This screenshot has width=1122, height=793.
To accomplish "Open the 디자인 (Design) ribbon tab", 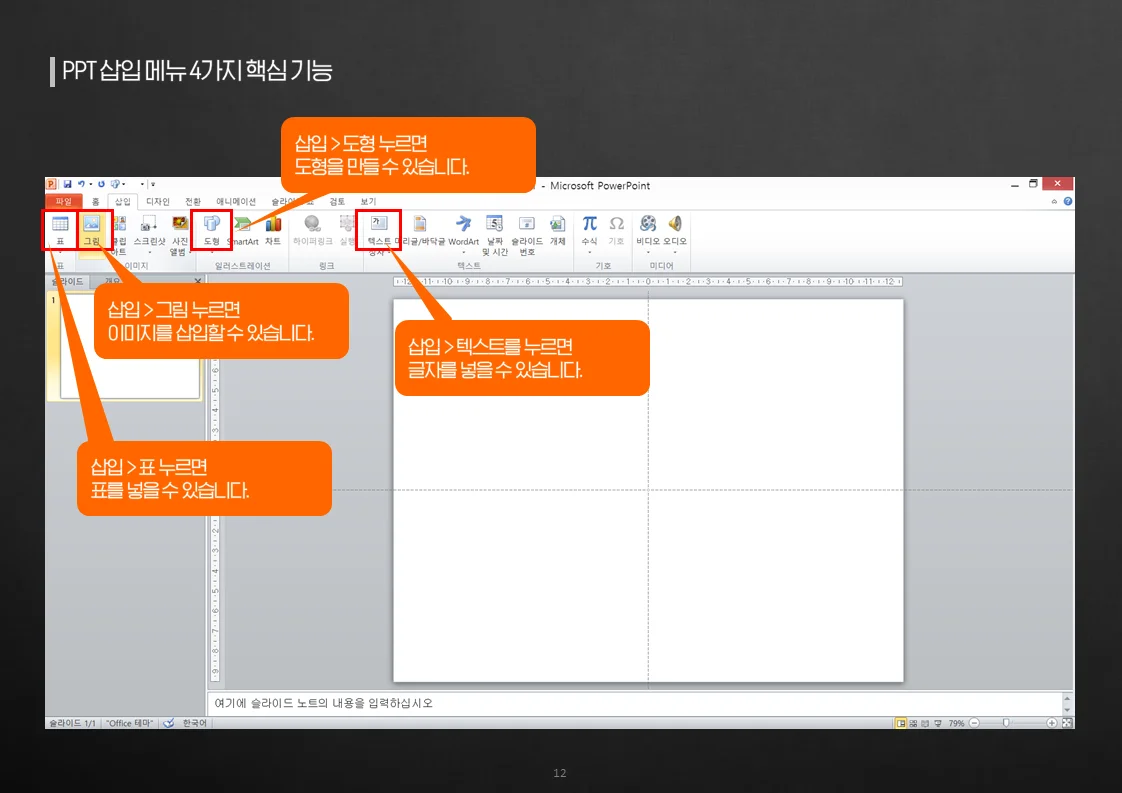I will click(158, 201).
